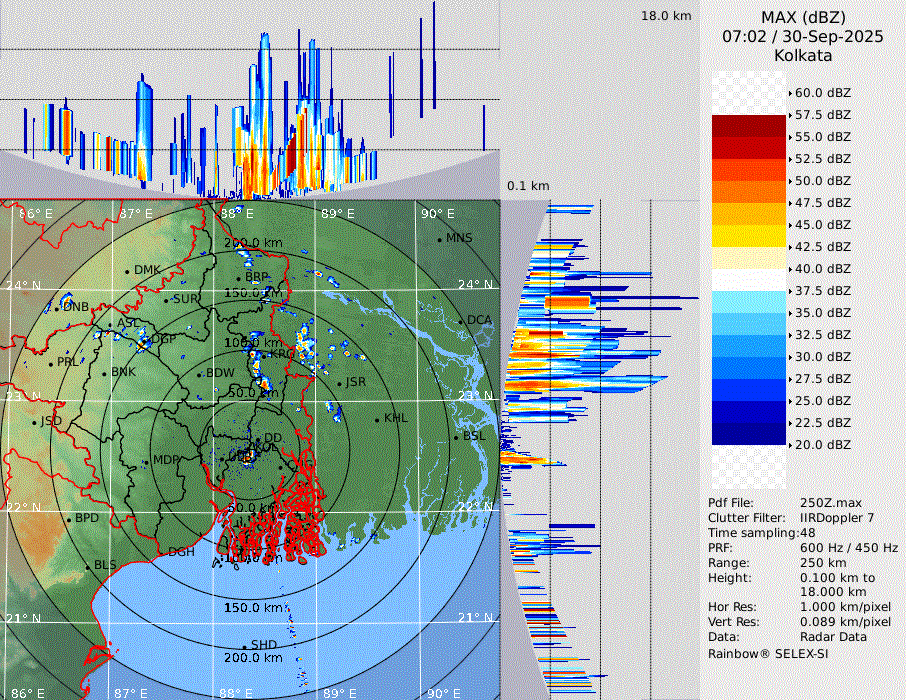Click the Kolkata title text
This screenshot has width=906, height=700.
tap(802, 55)
